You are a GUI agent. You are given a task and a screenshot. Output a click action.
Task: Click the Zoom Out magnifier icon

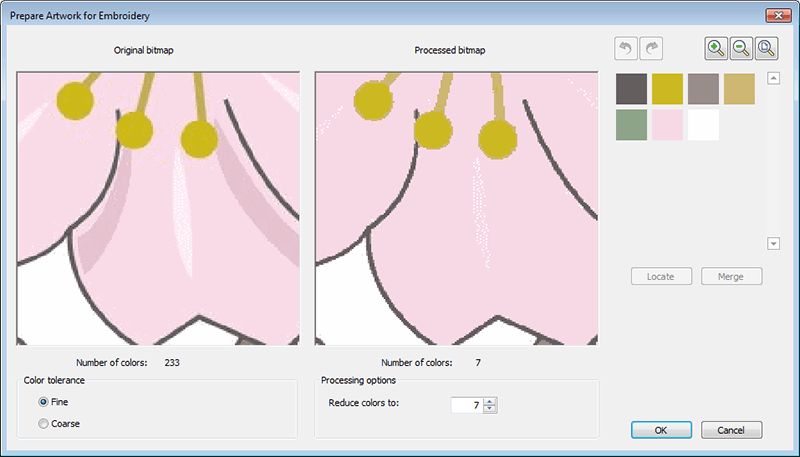[x=741, y=48]
